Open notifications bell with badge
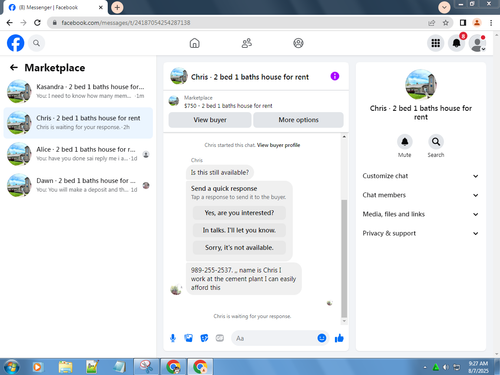This screenshot has height=375, width=500. 457,43
